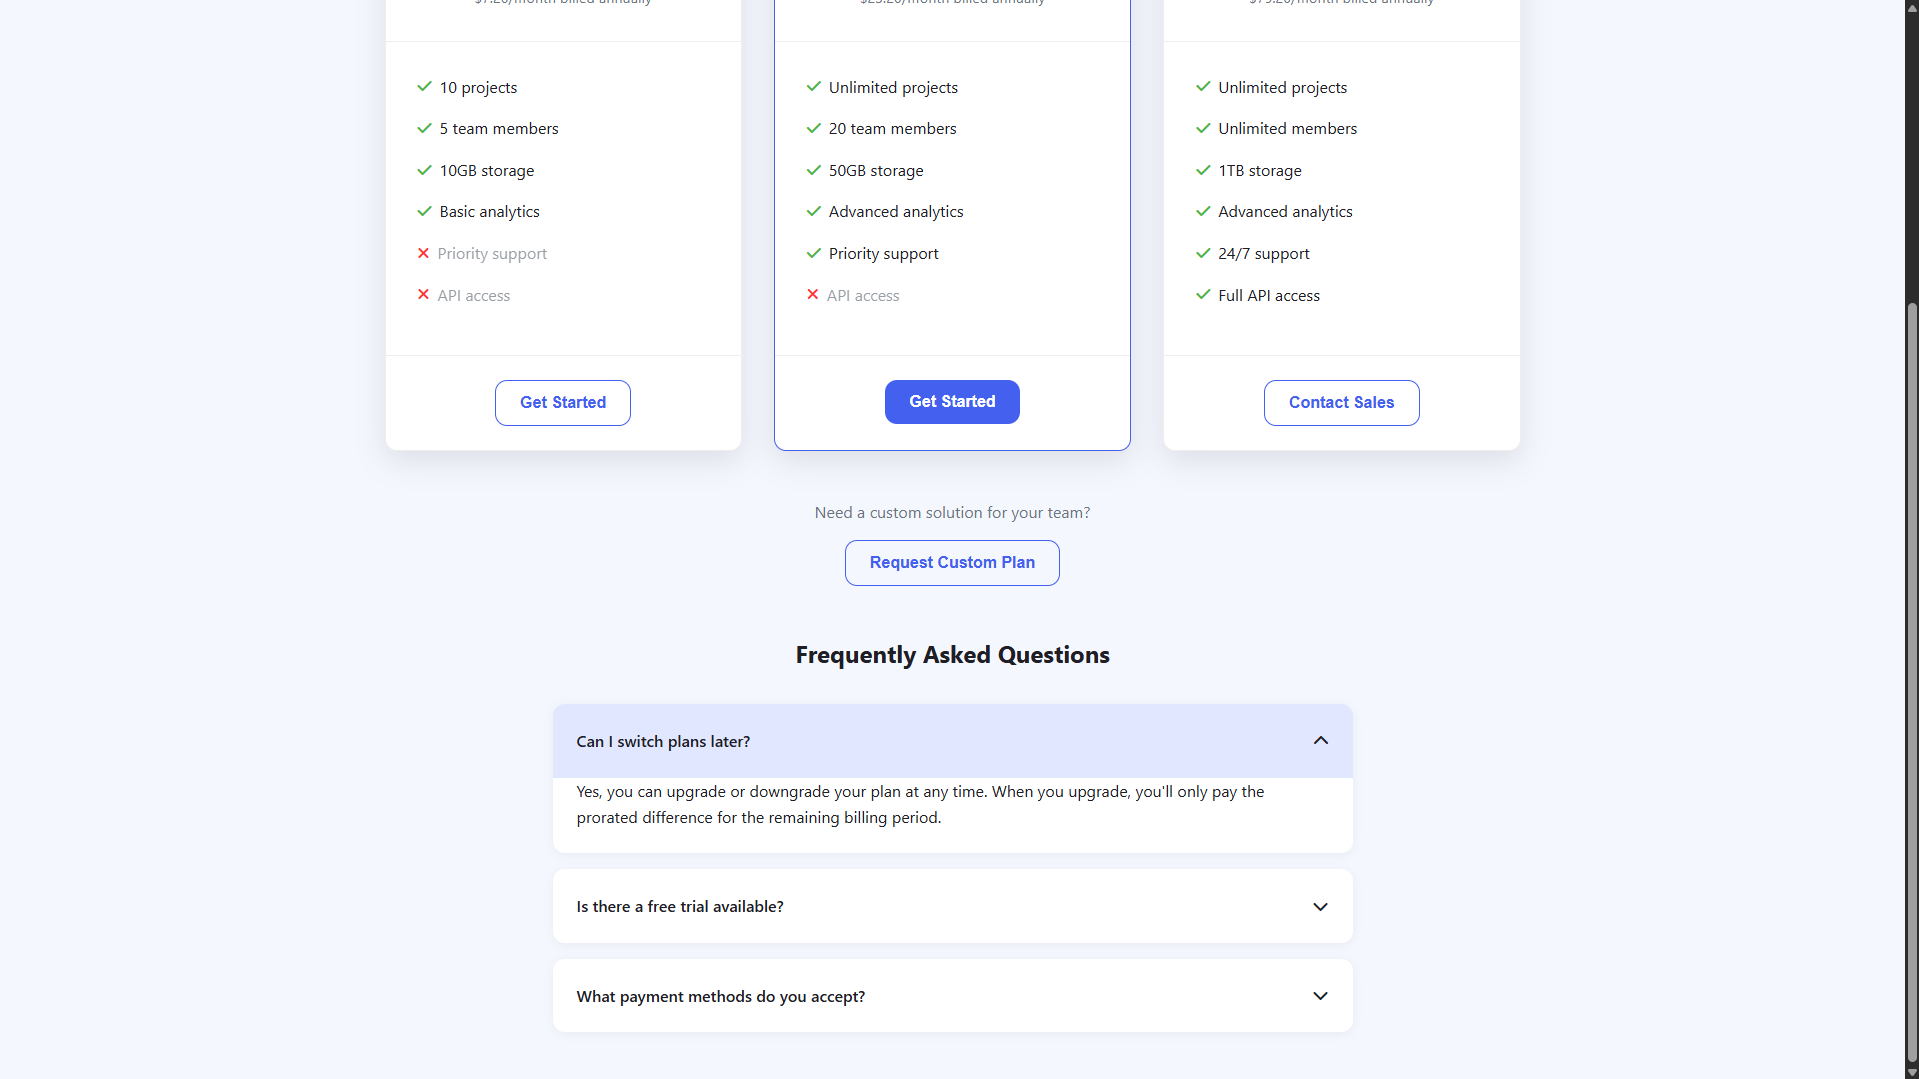Collapse the 'Can I switch plans later?' answer
1919x1079 pixels.
pyautogui.click(x=1320, y=740)
